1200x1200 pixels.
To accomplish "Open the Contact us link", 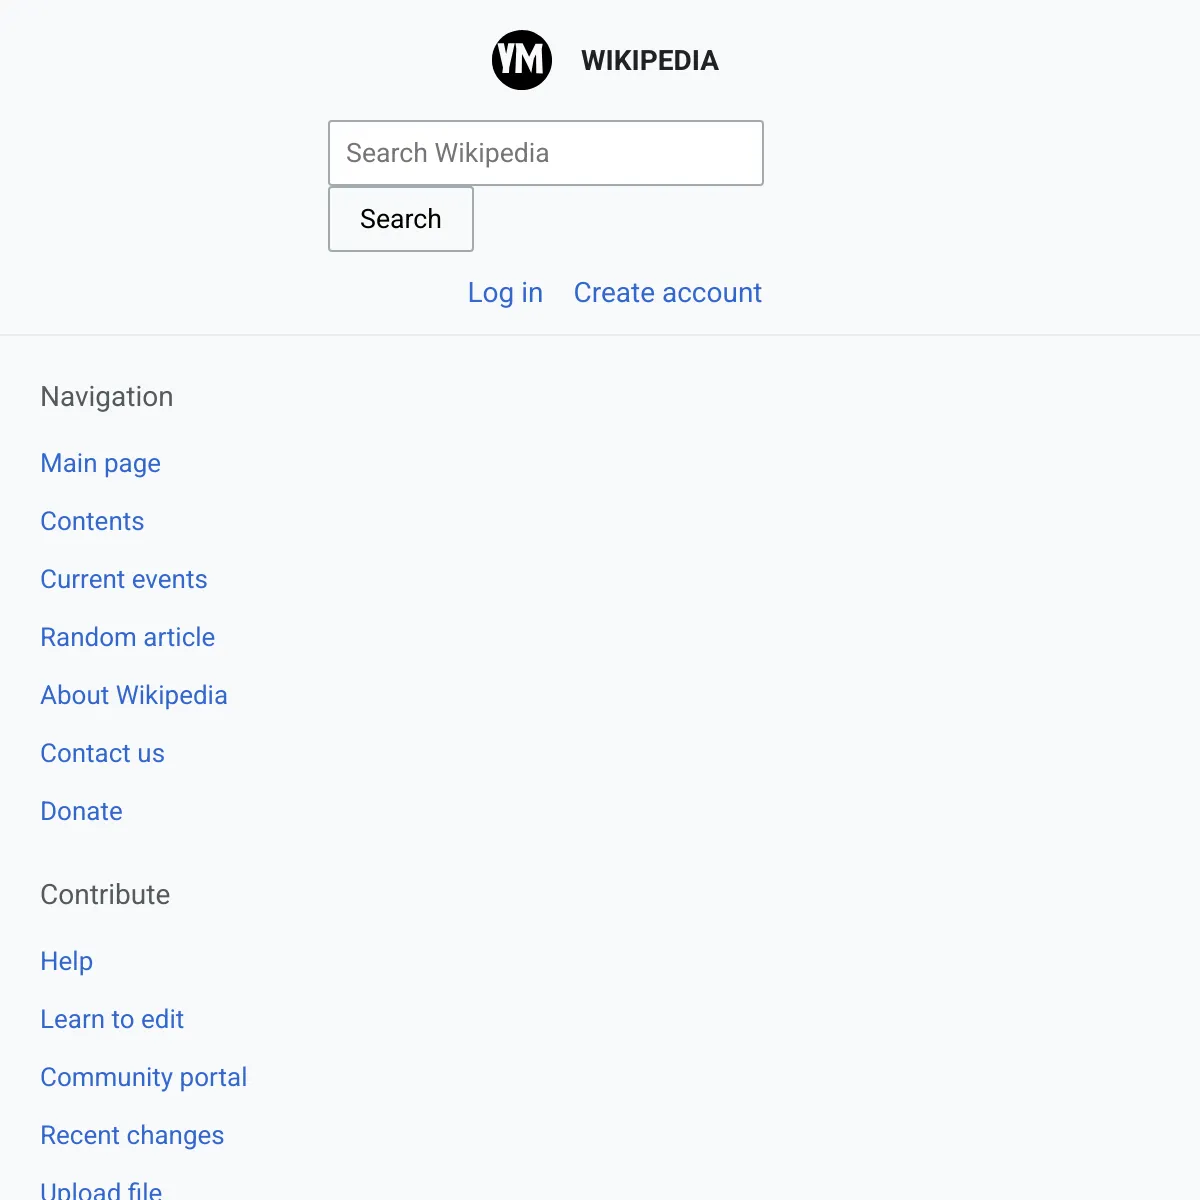I will pyautogui.click(x=103, y=753).
